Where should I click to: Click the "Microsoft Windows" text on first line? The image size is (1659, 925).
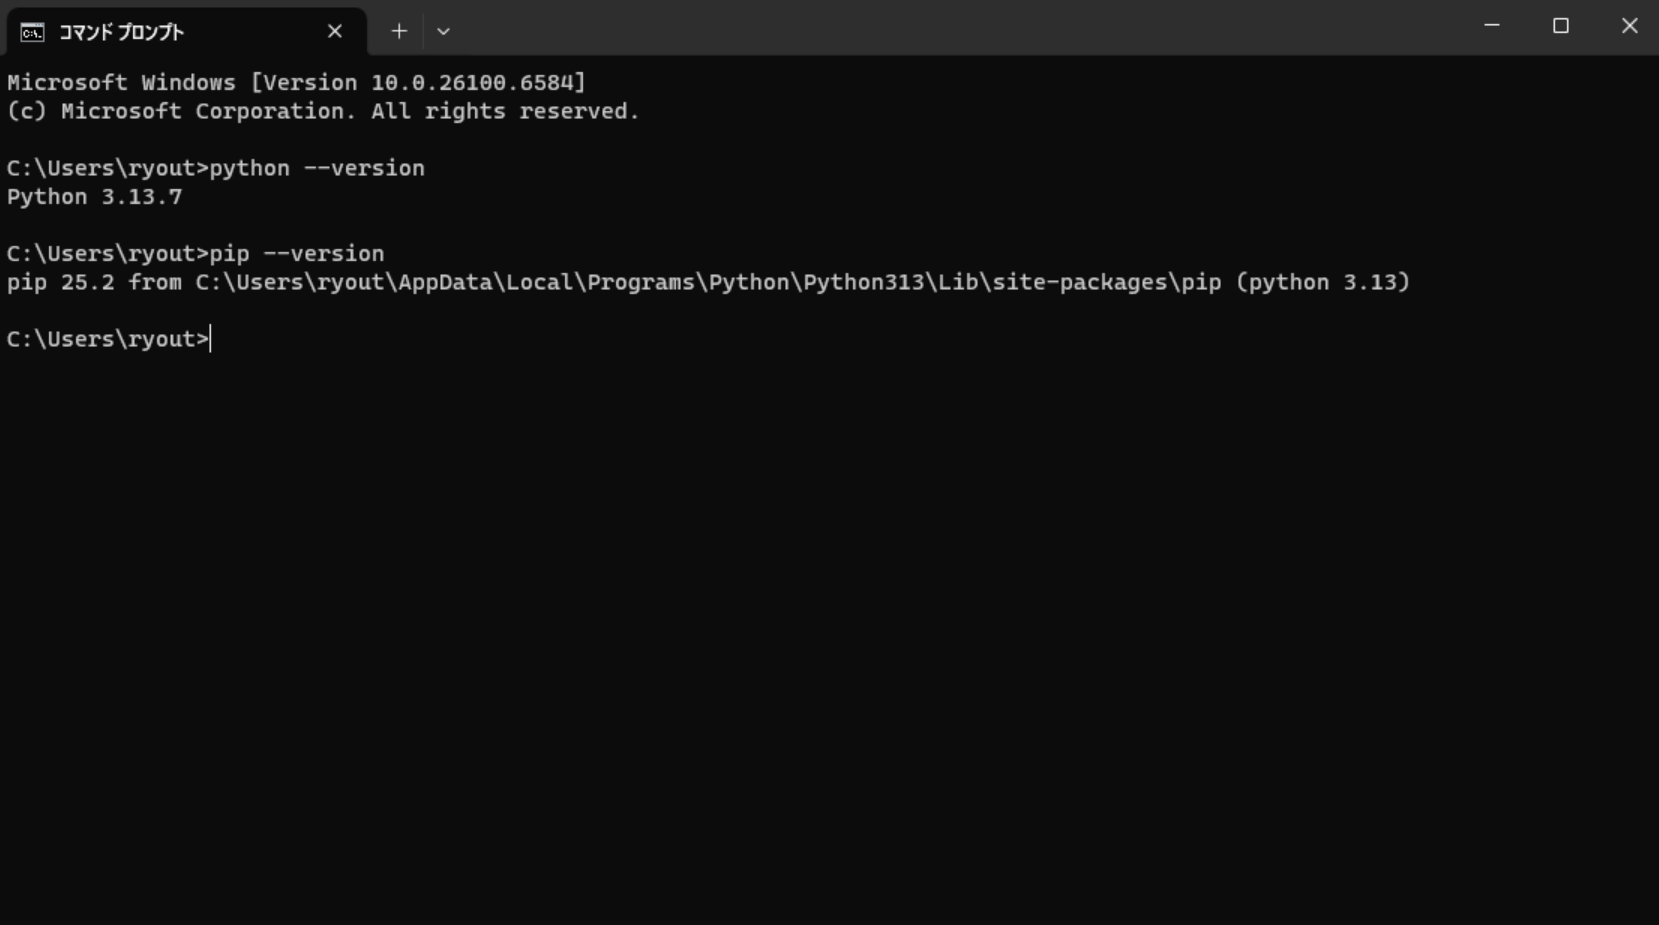coord(121,83)
